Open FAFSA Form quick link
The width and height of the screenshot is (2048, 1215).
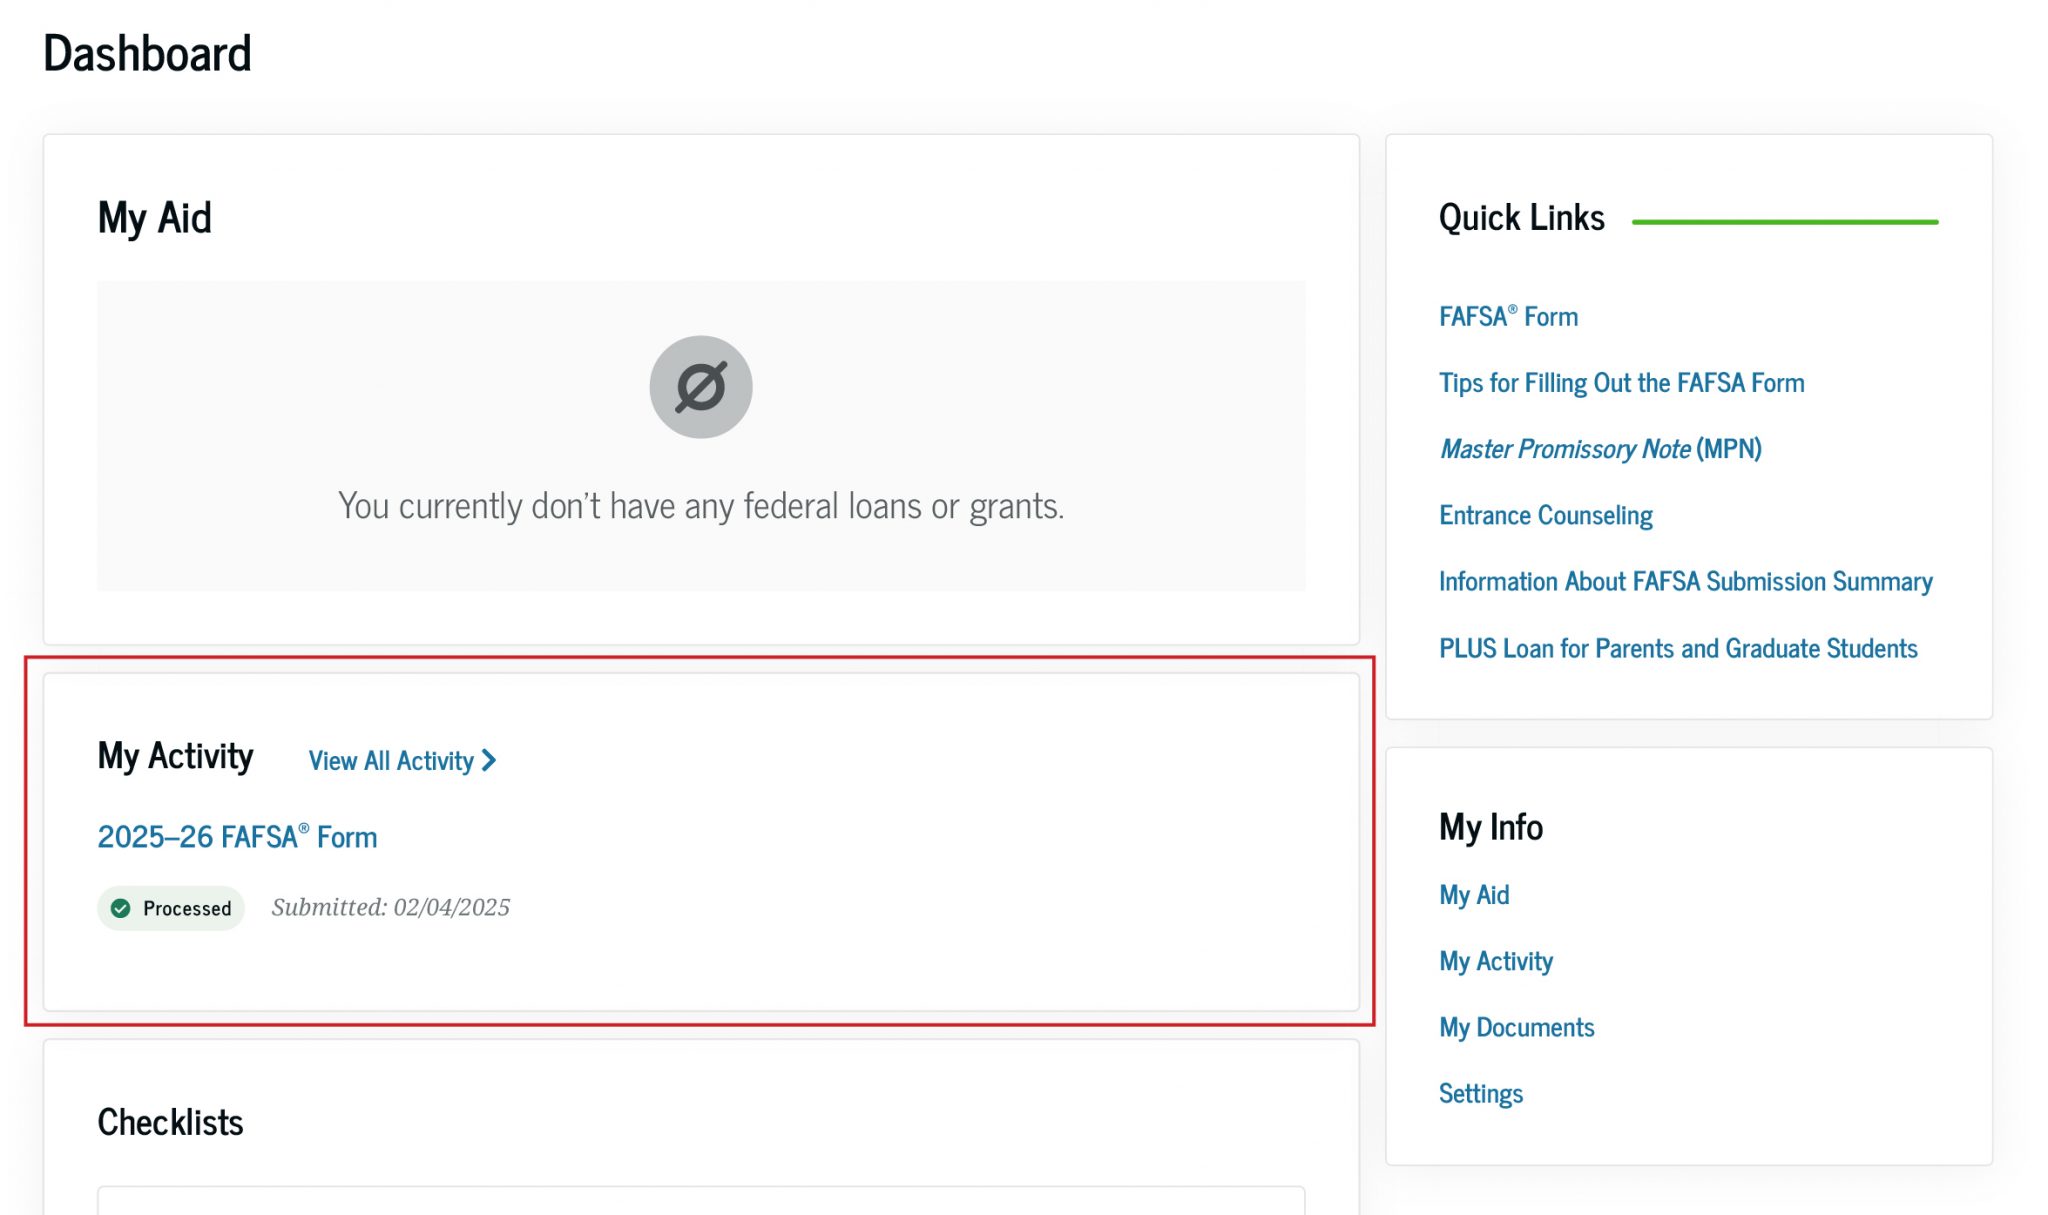click(1508, 317)
